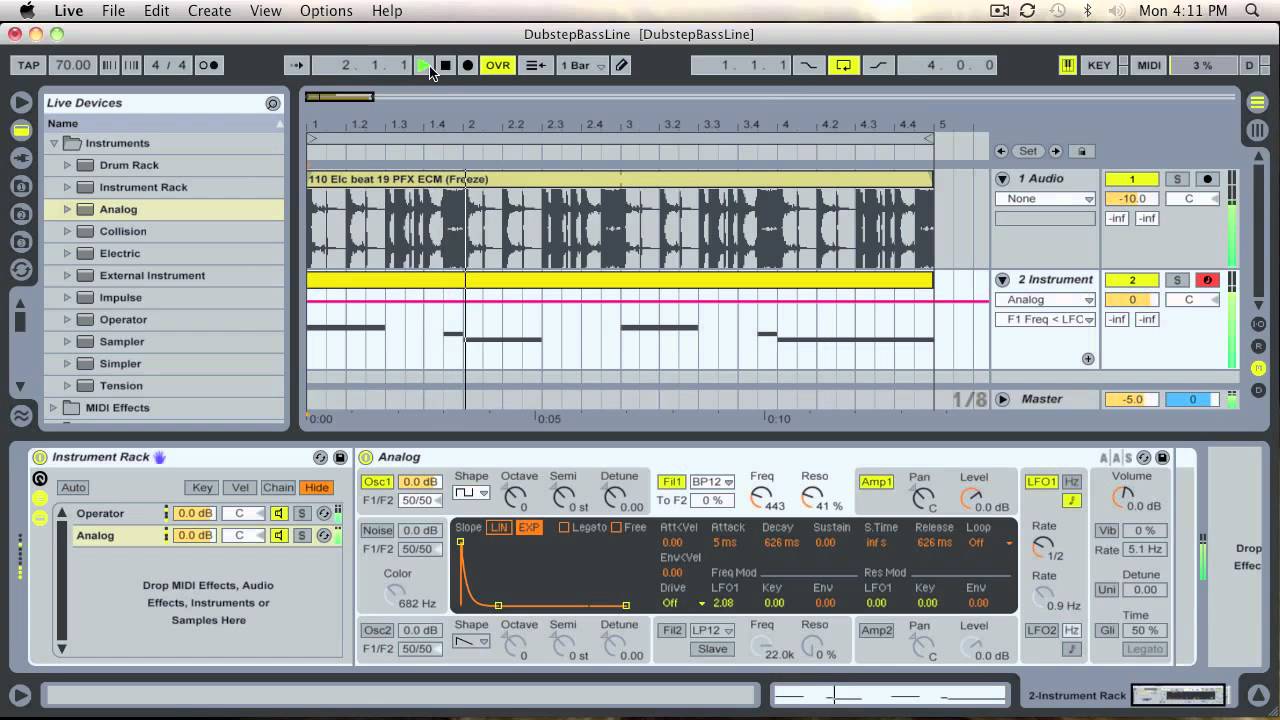Viewport: 1280px width, 720px height.
Task: Toggle the OVR overdub button
Action: pos(497,65)
